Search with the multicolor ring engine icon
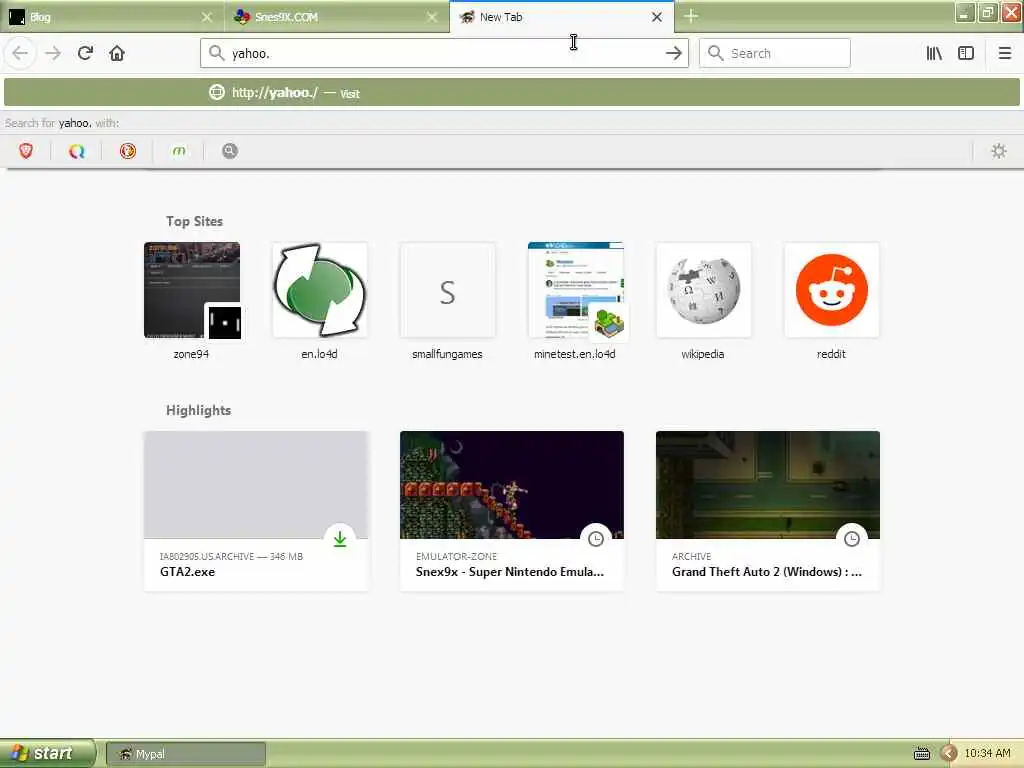 [76, 152]
